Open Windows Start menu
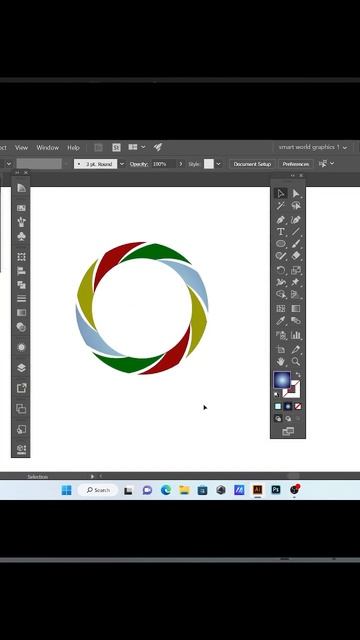This screenshot has height=640, width=360. (x=67, y=490)
